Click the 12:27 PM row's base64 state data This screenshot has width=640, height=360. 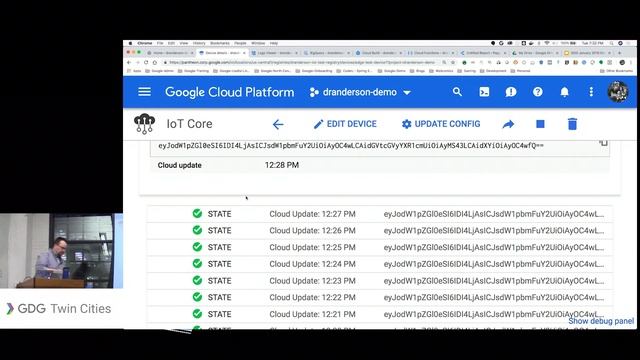pyautogui.click(x=494, y=214)
